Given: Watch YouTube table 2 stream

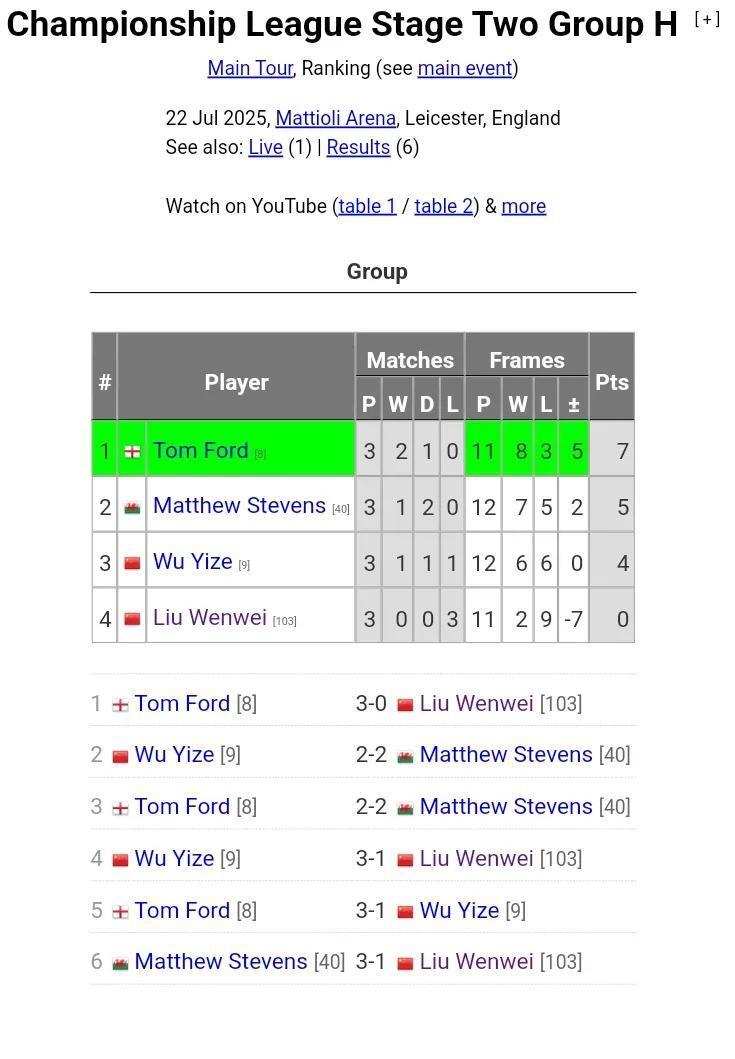Looking at the screenshot, I should (443, 206).
